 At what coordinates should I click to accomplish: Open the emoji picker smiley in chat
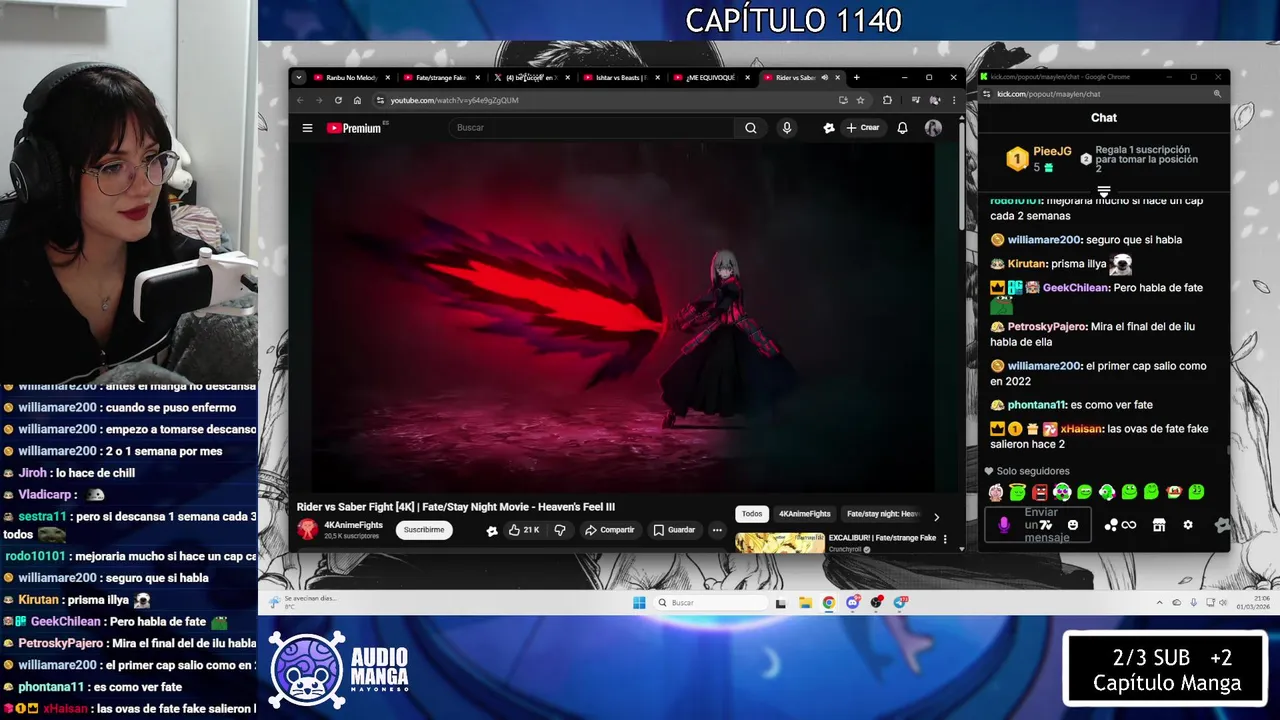(x=1073, y=525)
